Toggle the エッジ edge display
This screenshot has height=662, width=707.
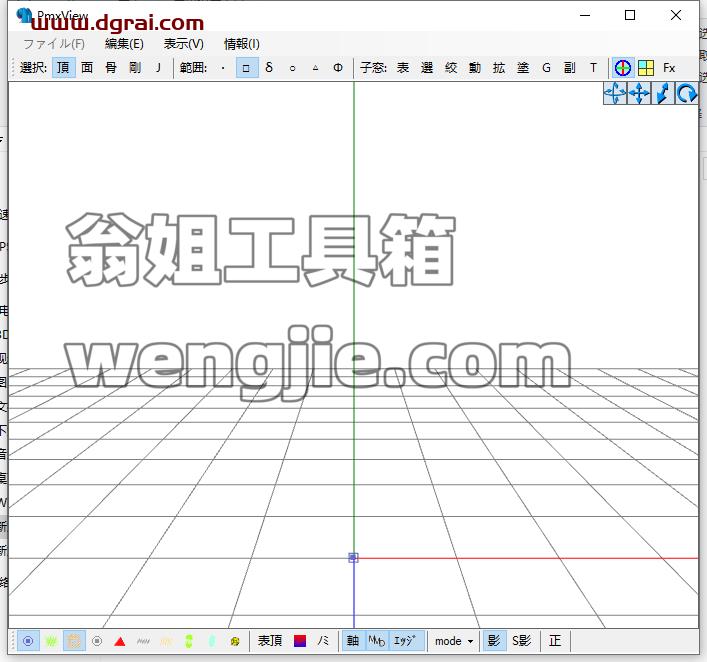click(x=406, y=641)
